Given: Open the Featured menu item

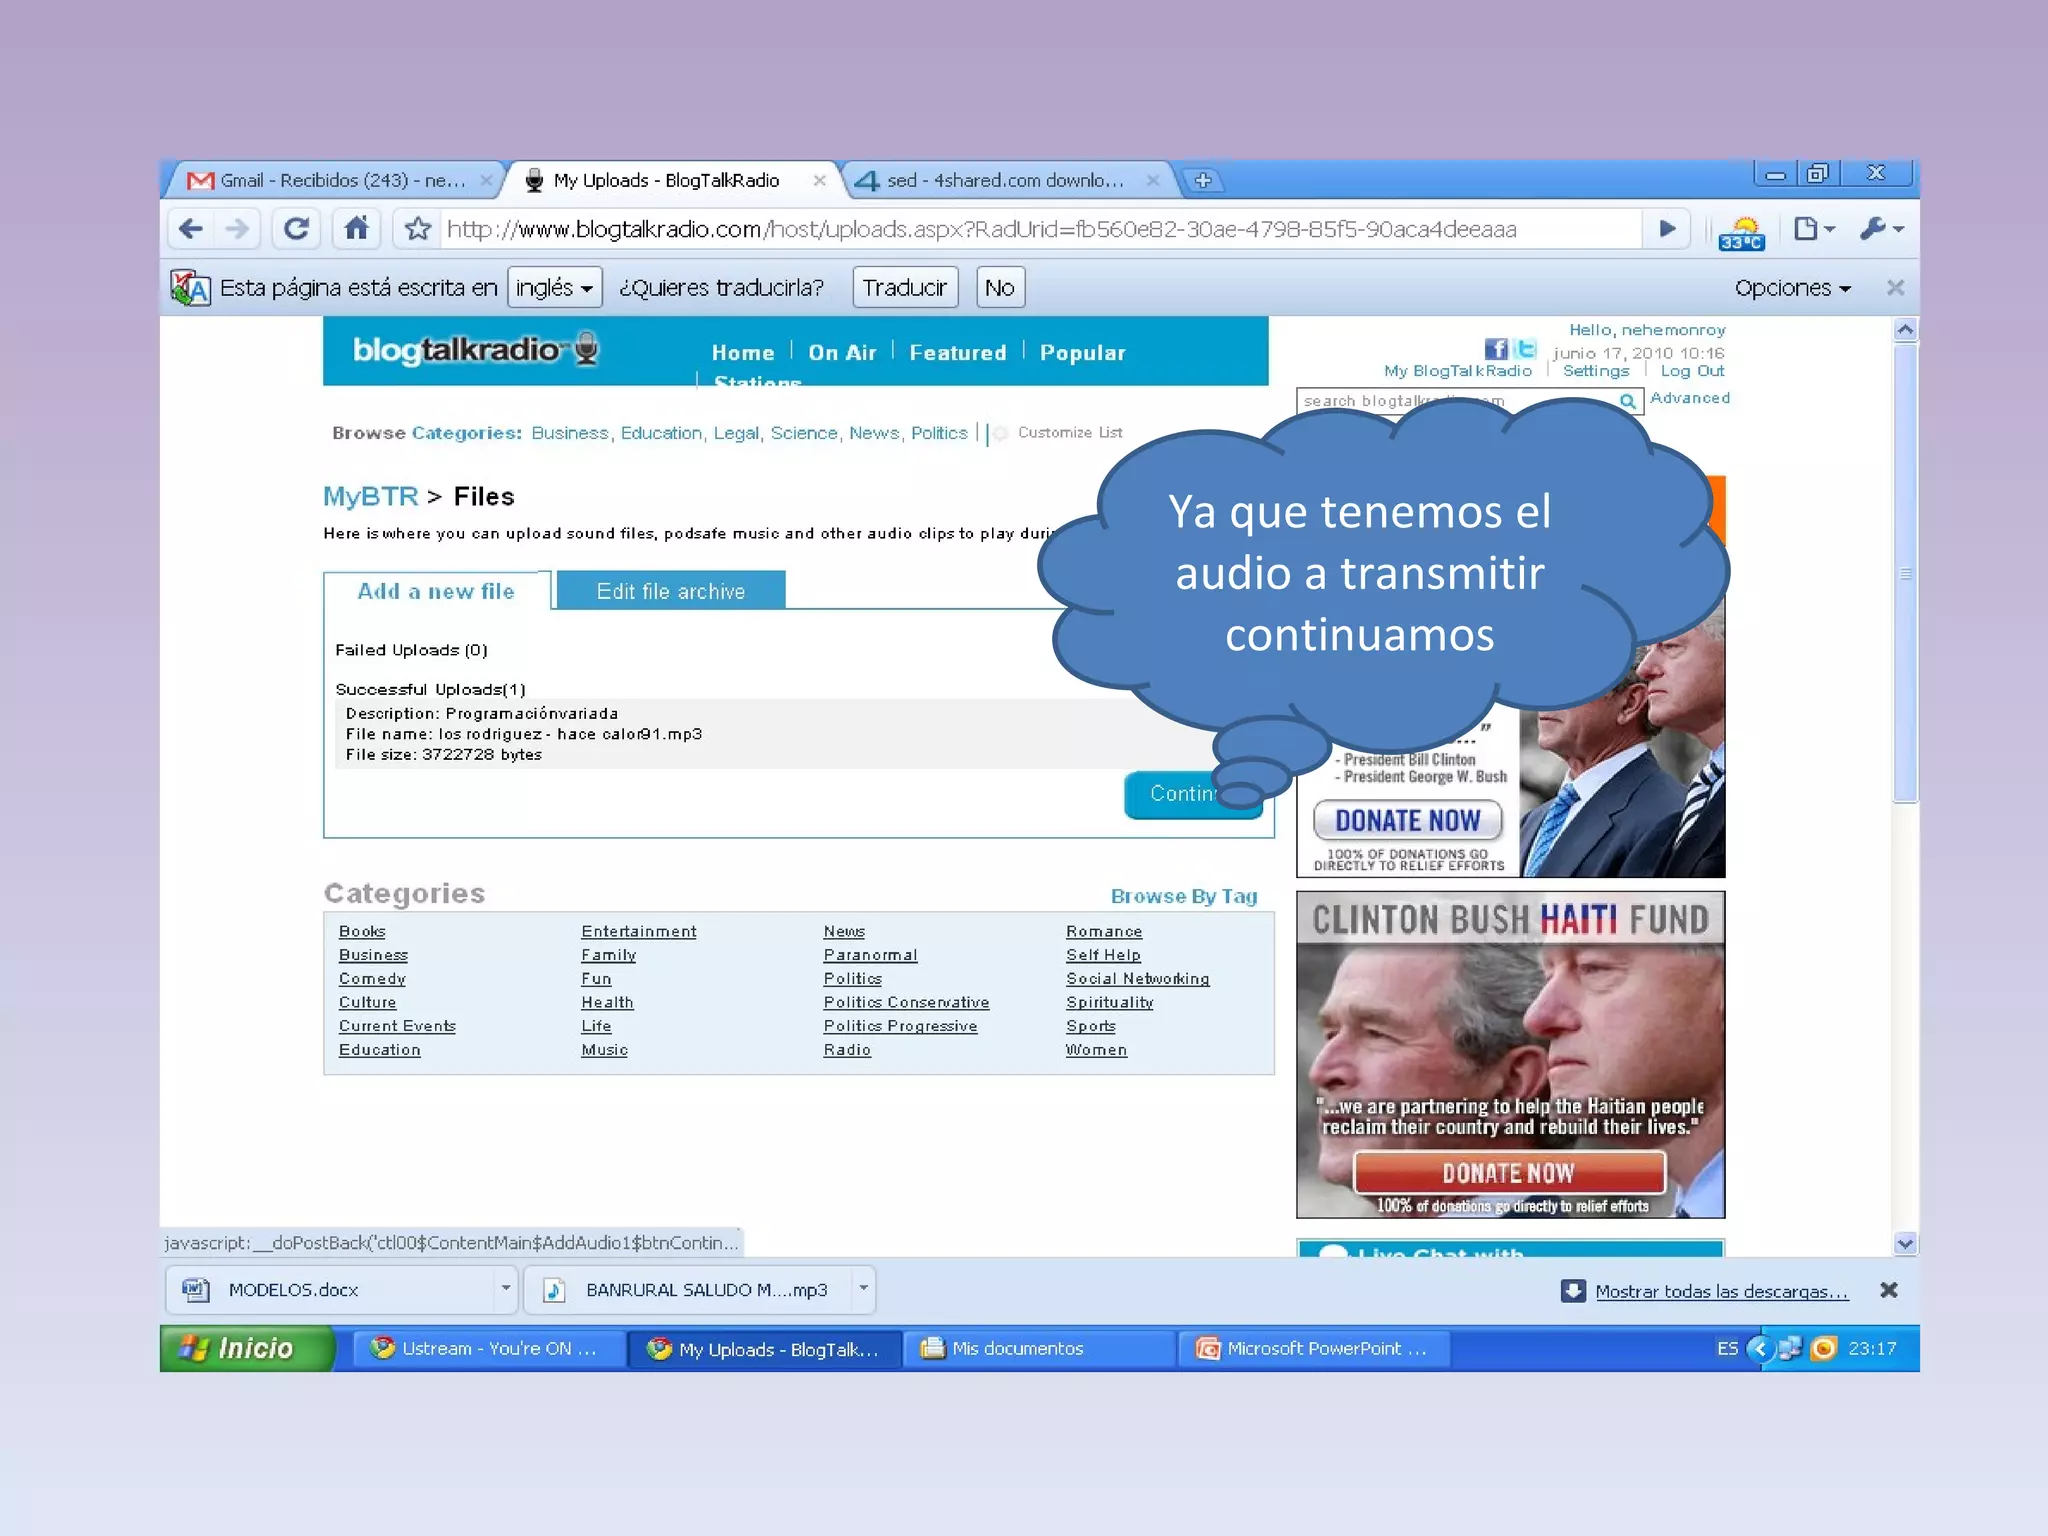Looking at the screenshot, I should click(x=957, y=353).
